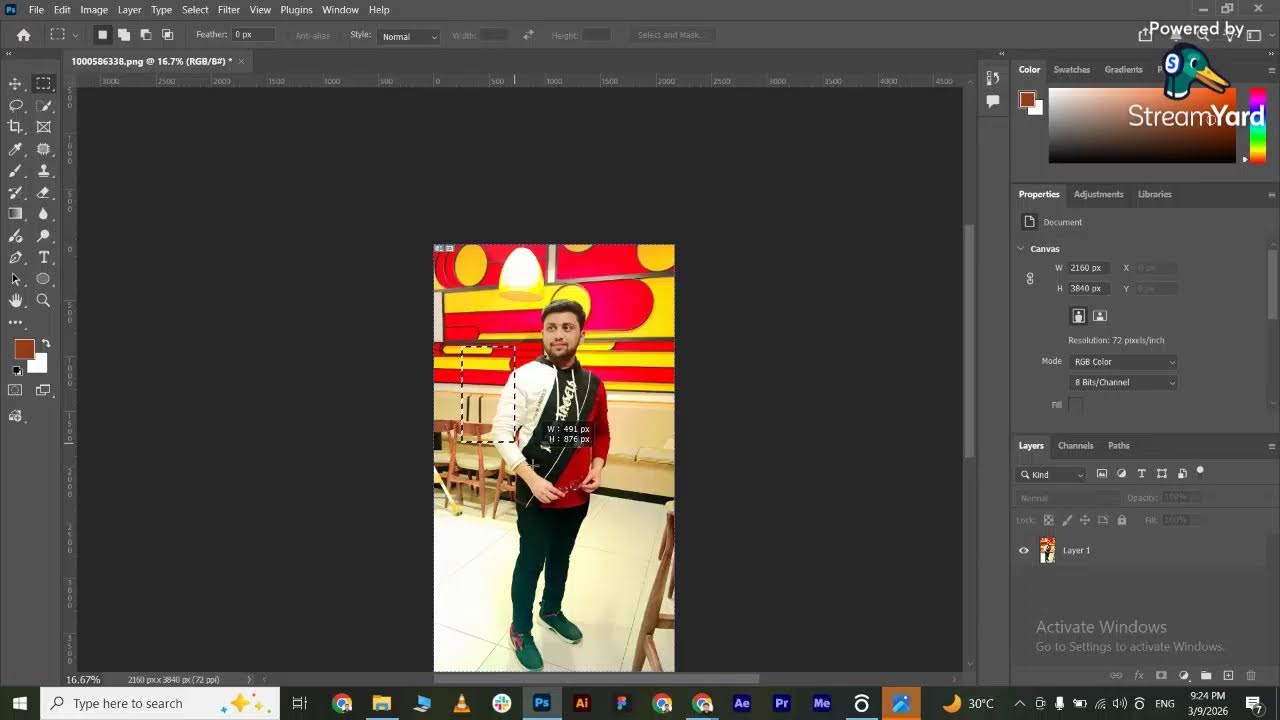Choose Subtract from Selection mode
Image resolution: width=1280 pixels, height=720 pixels.
click(x=146, y=35)
